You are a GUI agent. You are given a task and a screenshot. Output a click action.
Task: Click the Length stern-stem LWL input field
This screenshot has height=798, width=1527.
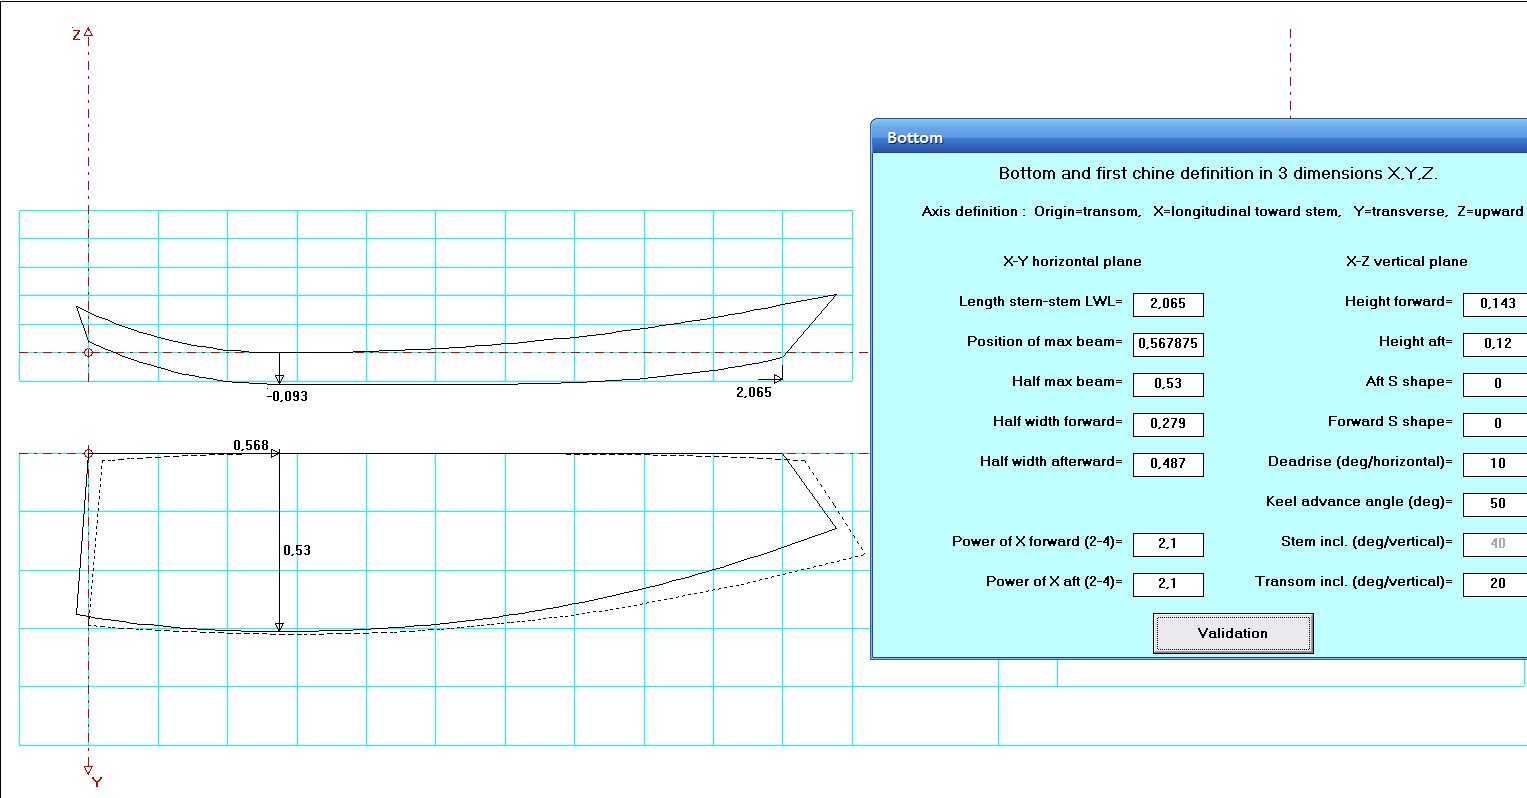click(1167, 304)
